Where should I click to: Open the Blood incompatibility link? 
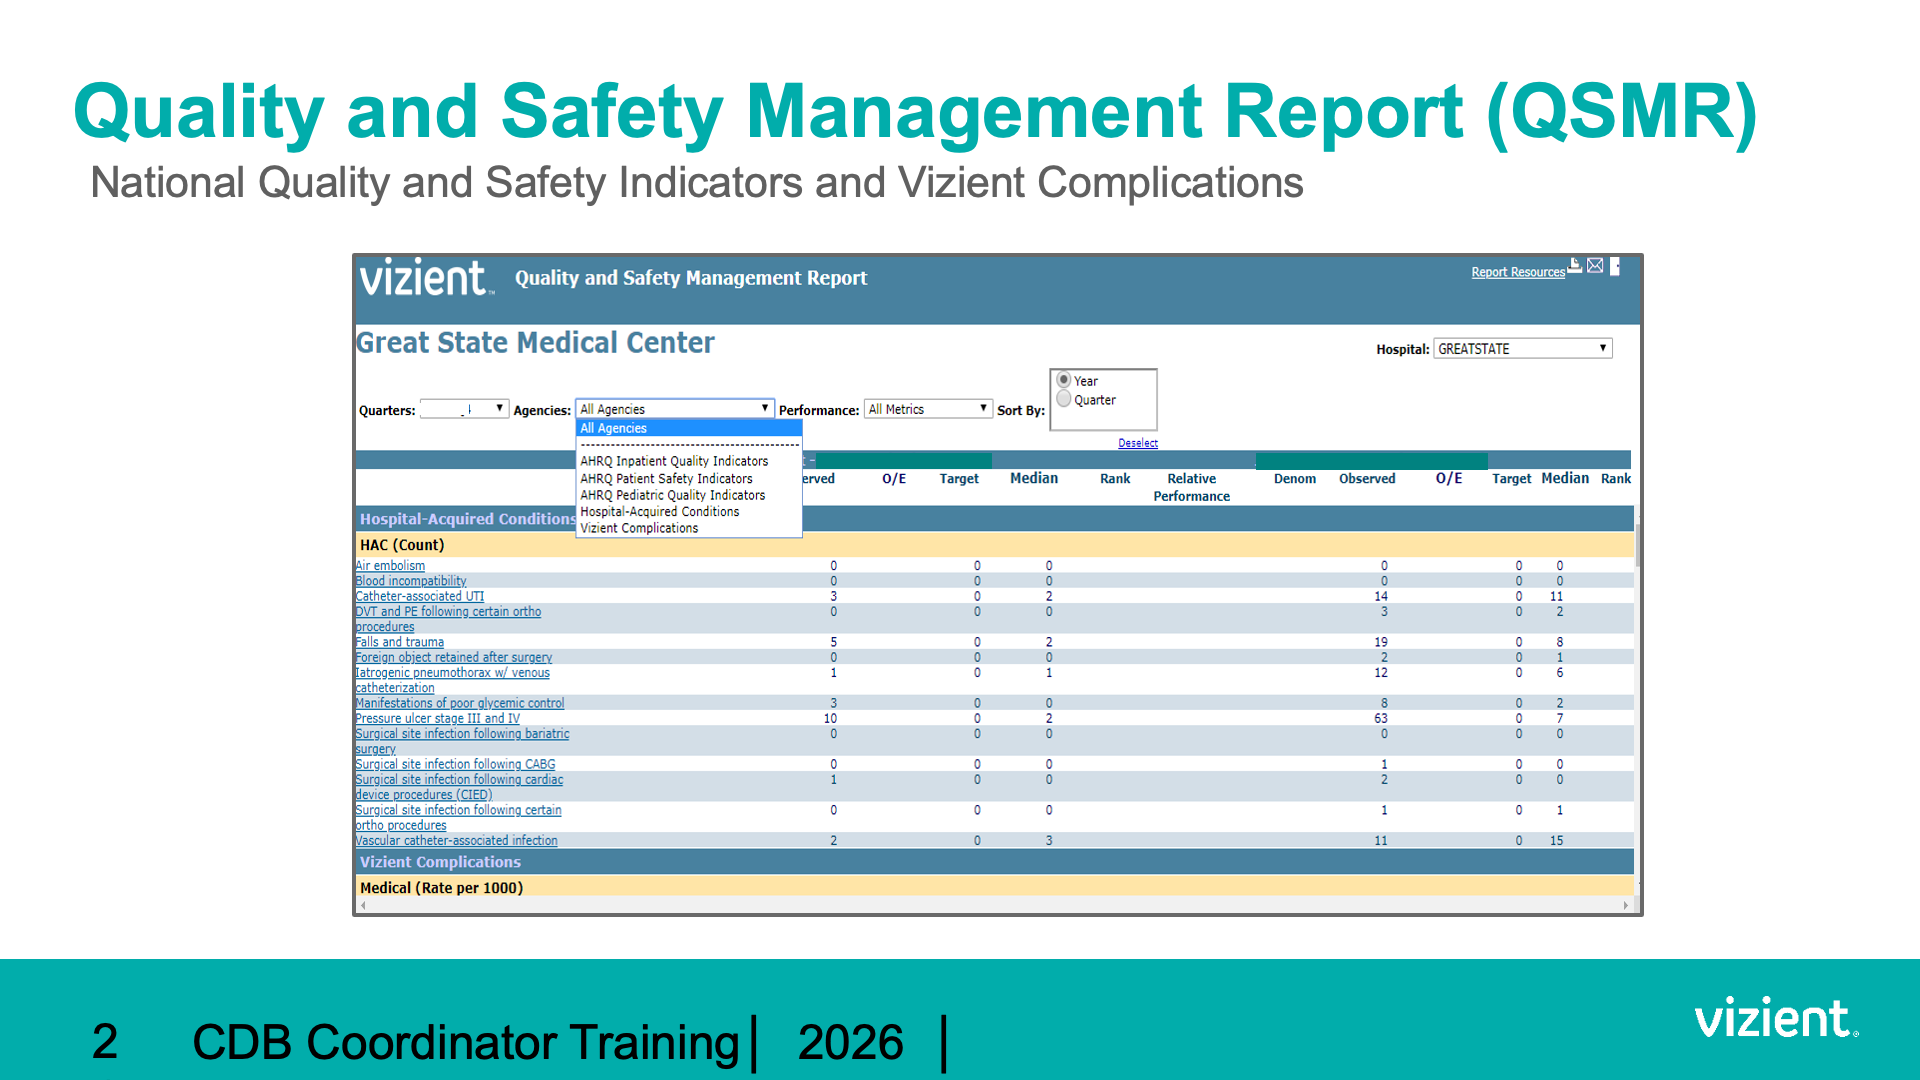[x=410, y=581]
